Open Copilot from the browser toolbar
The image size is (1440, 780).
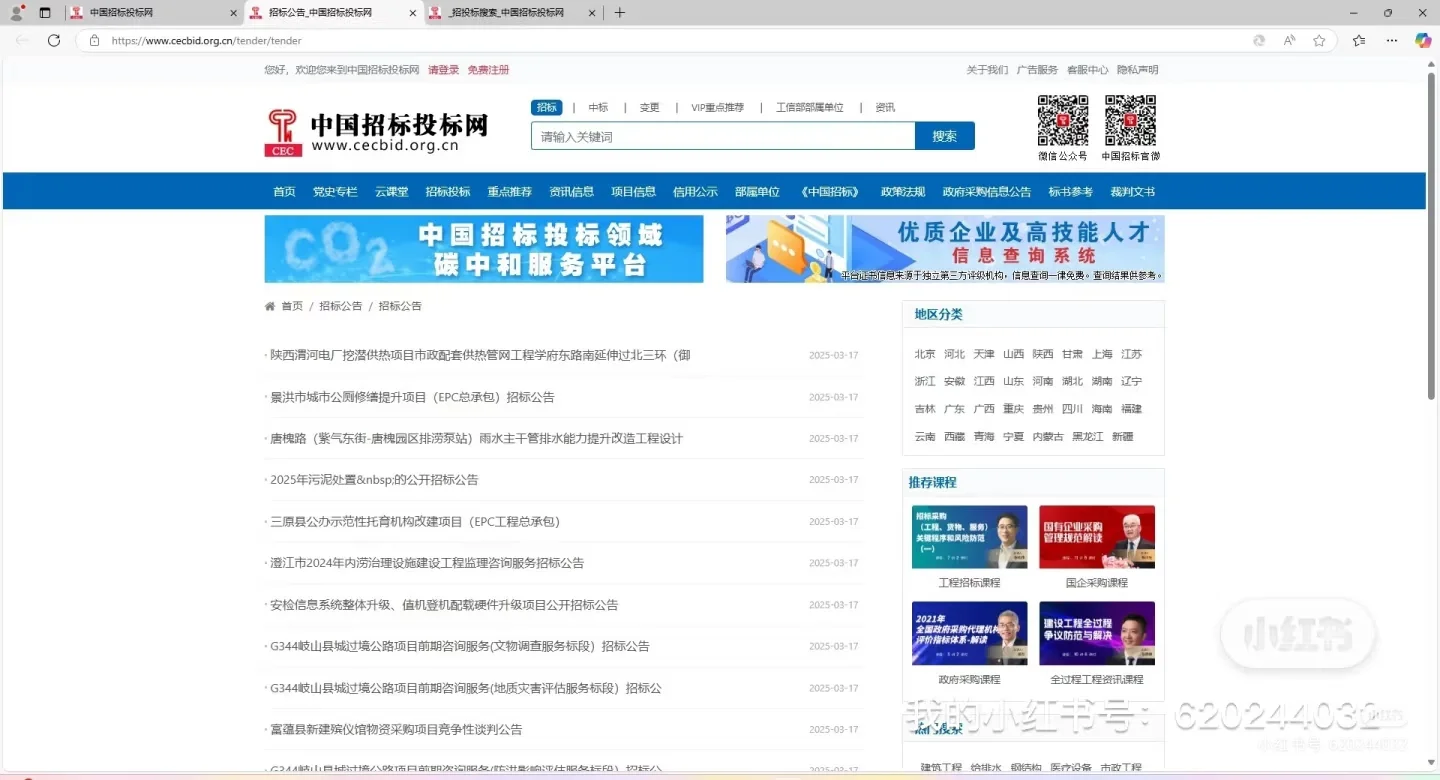click(x=1422, y=41)
